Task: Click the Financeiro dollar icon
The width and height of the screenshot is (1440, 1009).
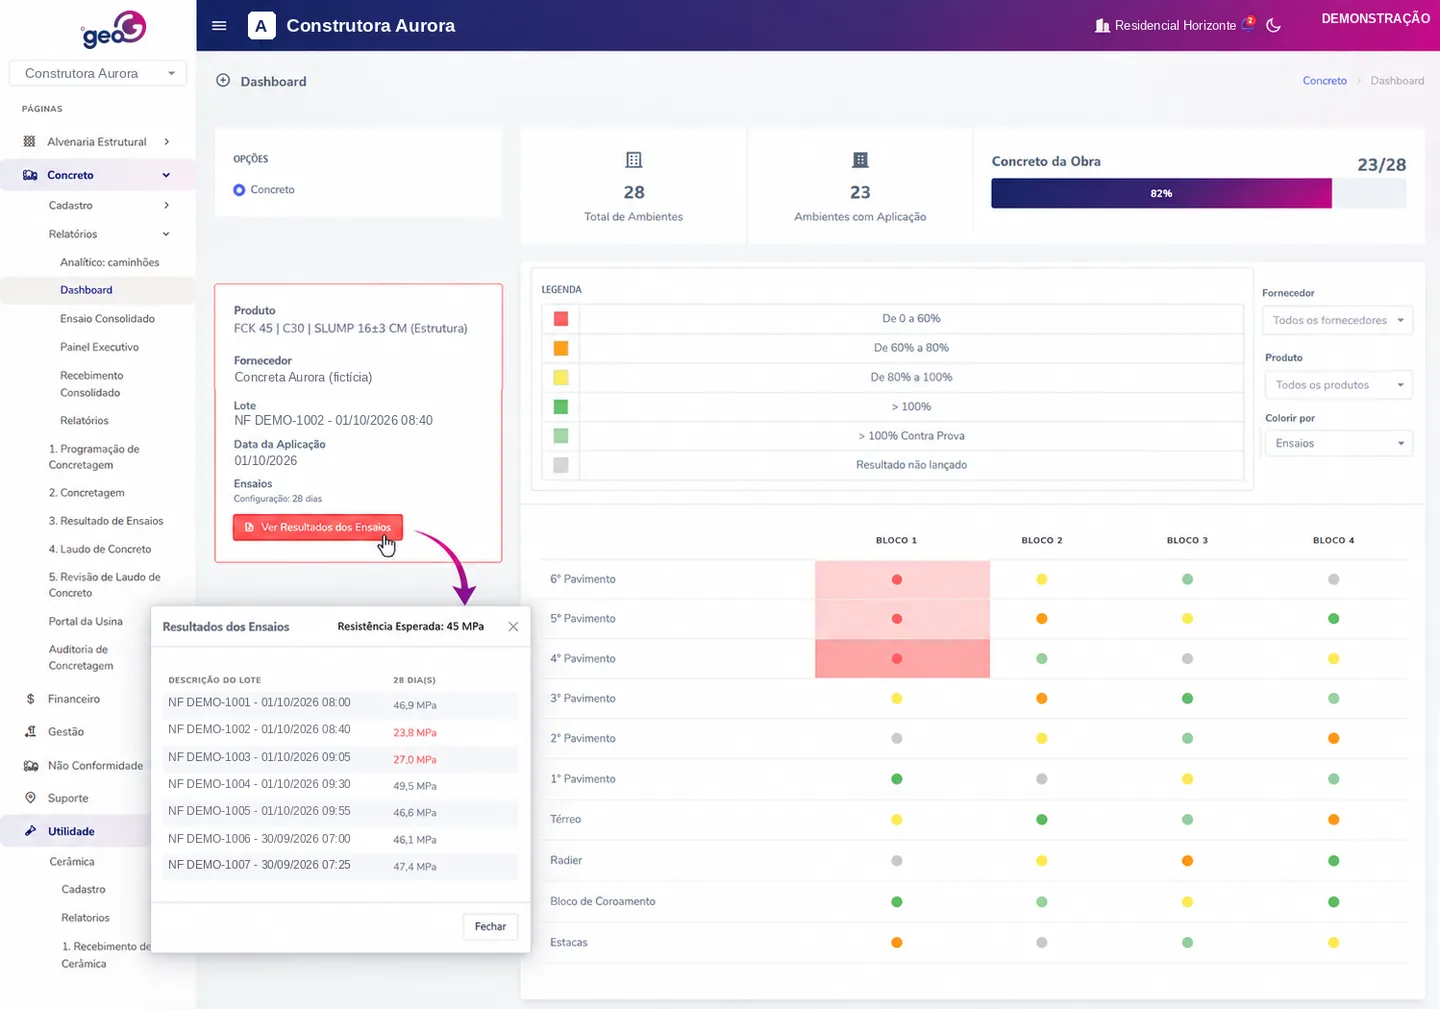Action: point(30,699)
